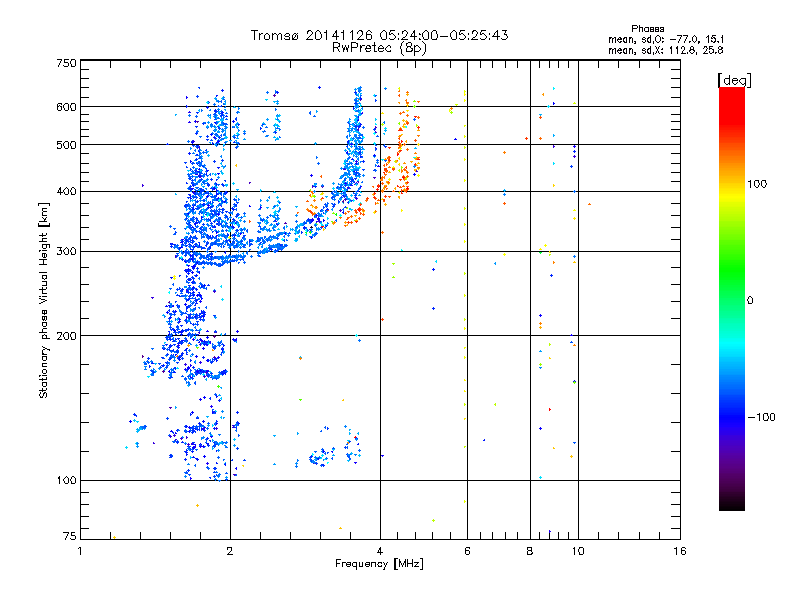
Task: Click the colorbar label '0'
Action: [749, 301]
